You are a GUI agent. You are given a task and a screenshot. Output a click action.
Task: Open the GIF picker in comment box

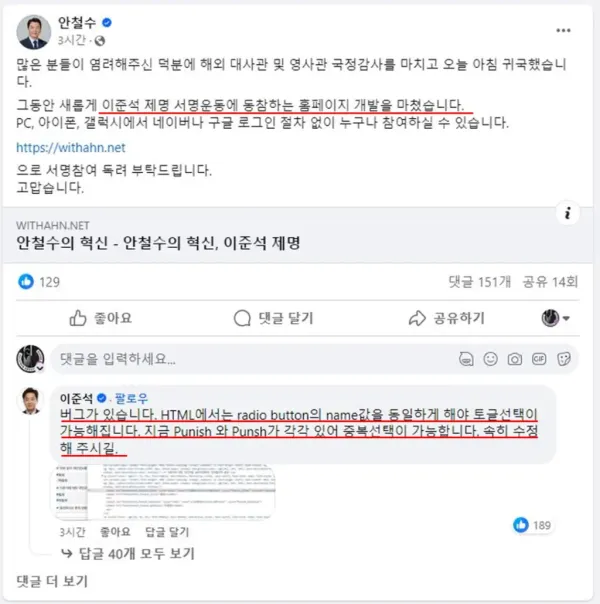pyautogui.click(x=539, y=359)
